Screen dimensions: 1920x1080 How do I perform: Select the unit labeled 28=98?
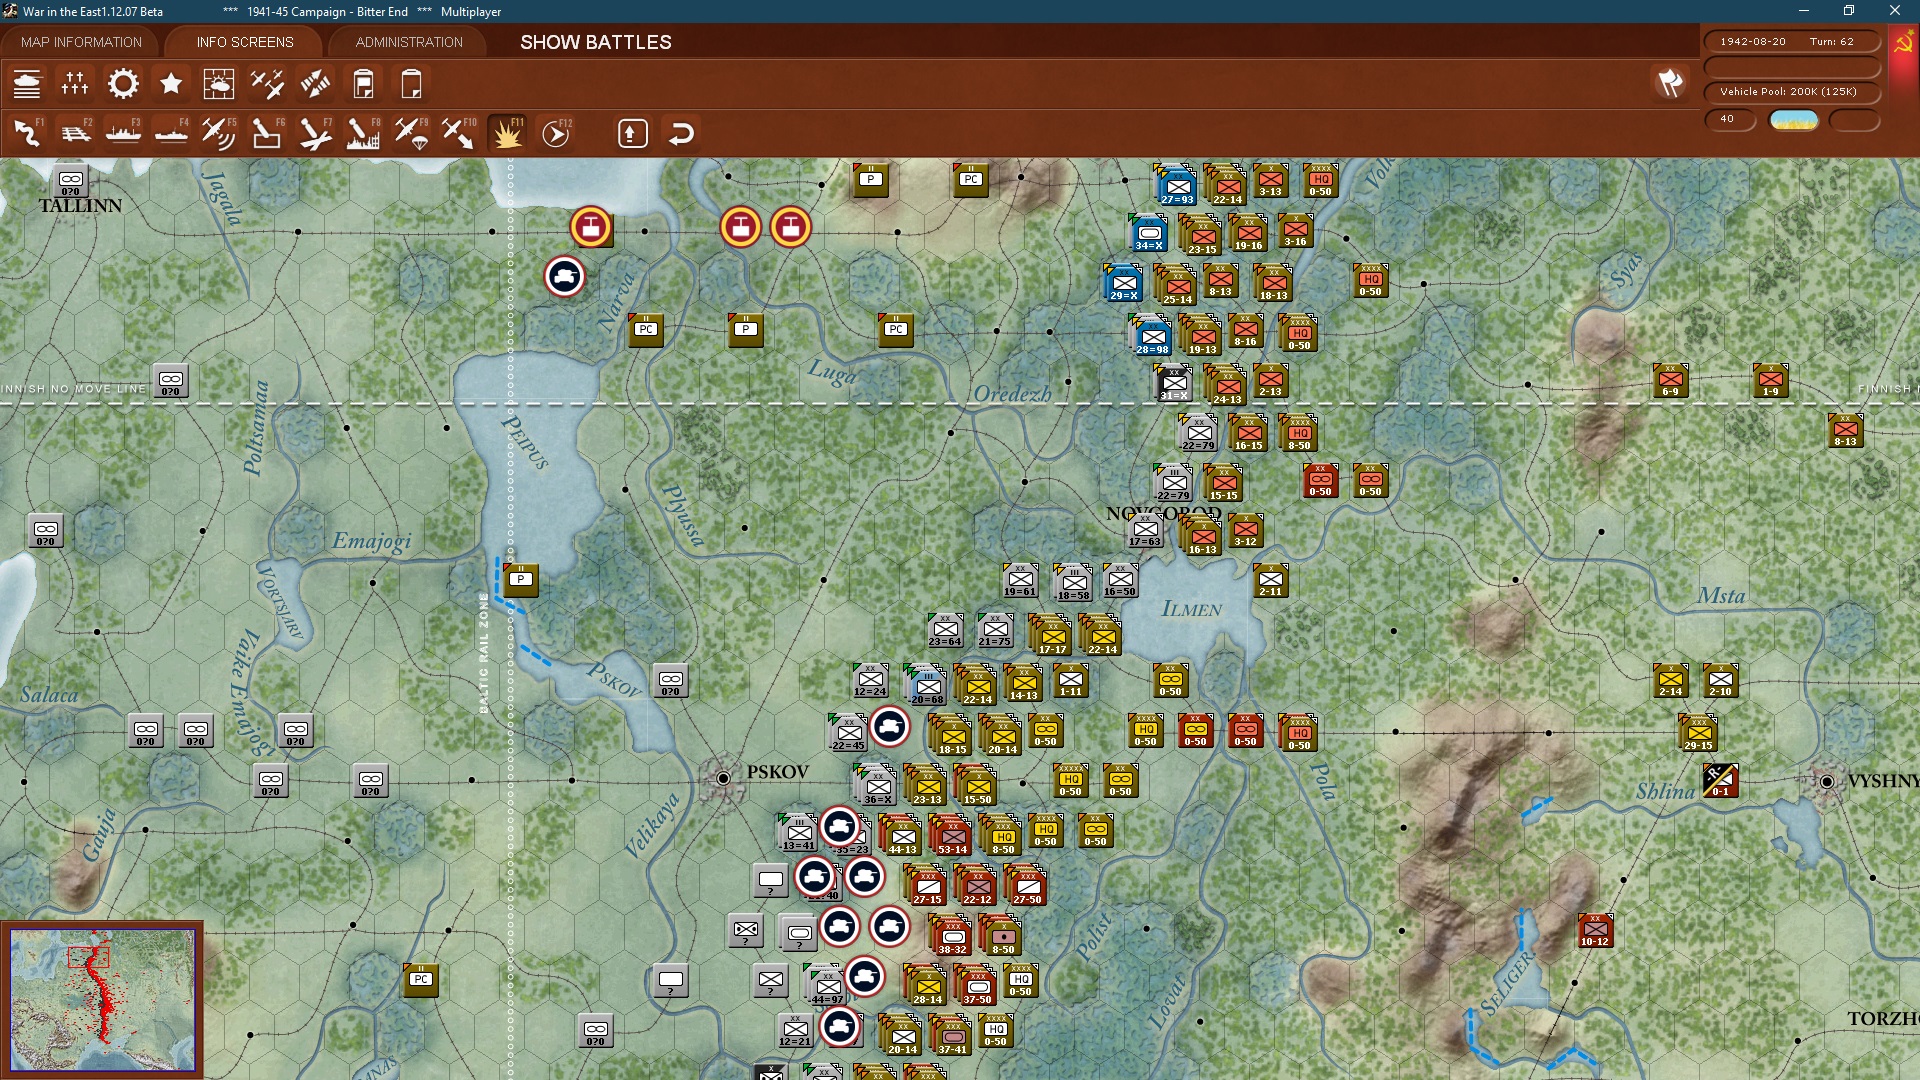pos(1152,336)
